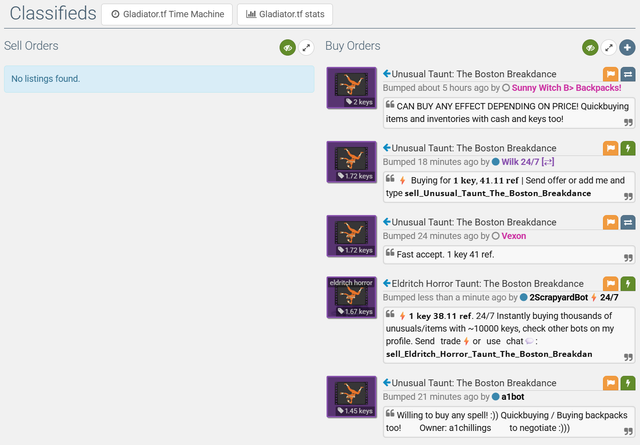Click blue arrow icon on a1bot listing
Viewport: 640px width, 445px height.
(x=387, y=383)
